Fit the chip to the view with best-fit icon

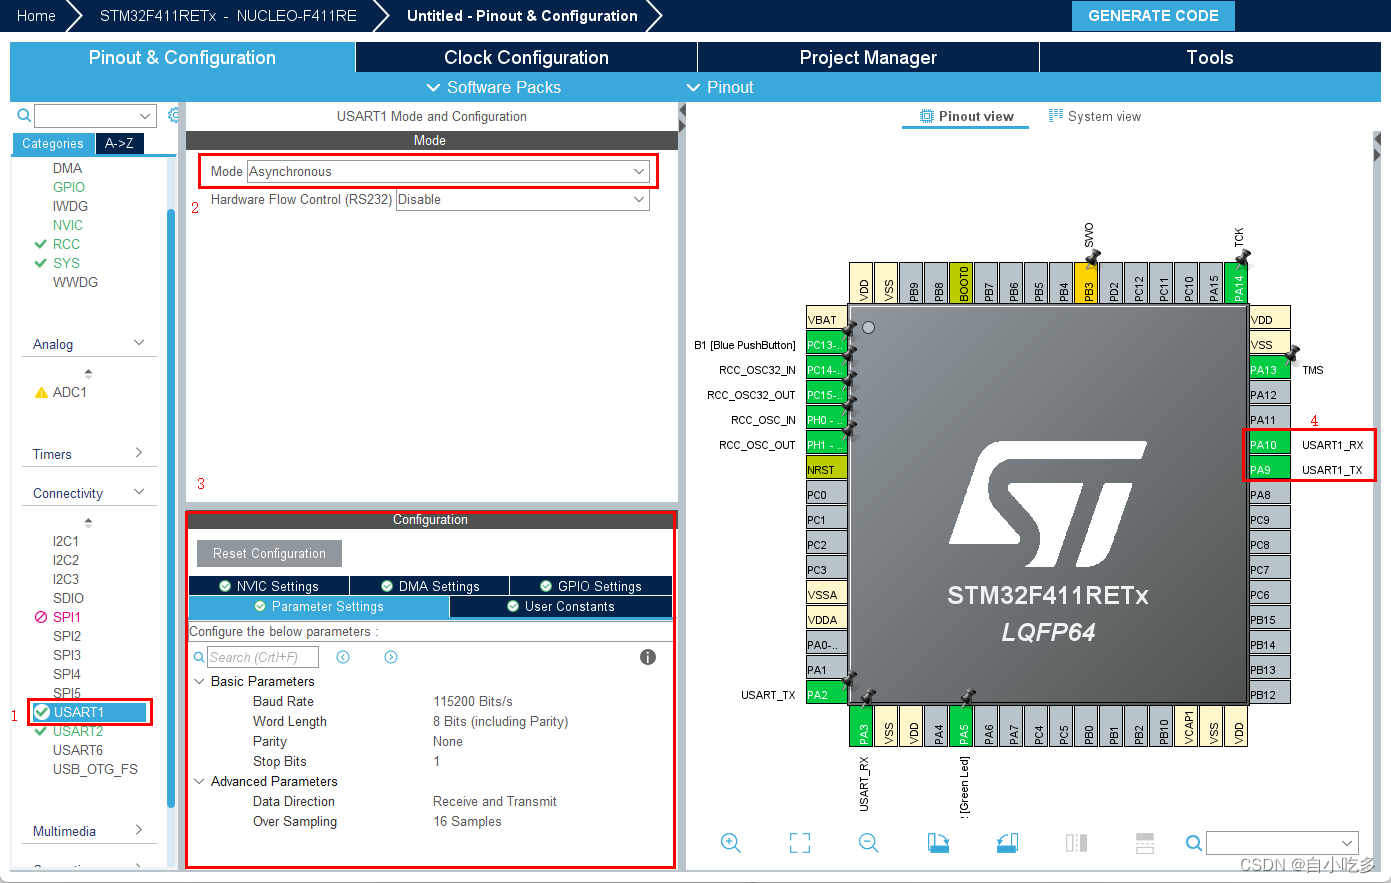pos(800,843)
